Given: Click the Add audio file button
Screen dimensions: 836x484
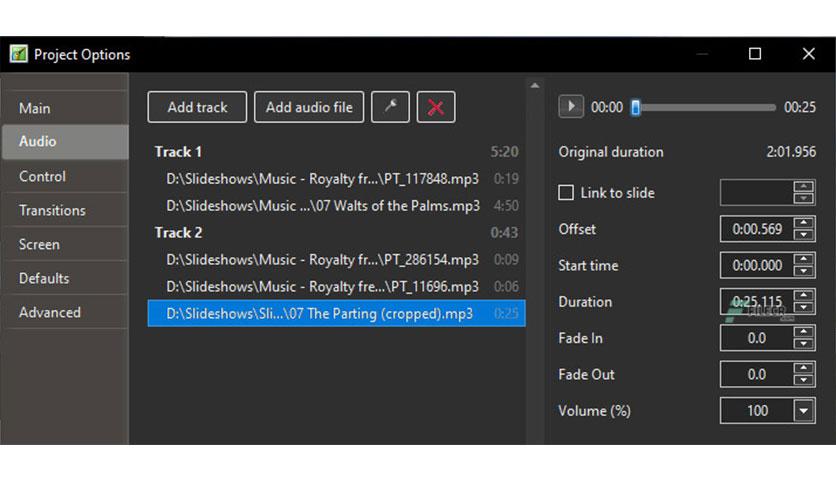Looking at the screenshot, I should pos(309,107).
